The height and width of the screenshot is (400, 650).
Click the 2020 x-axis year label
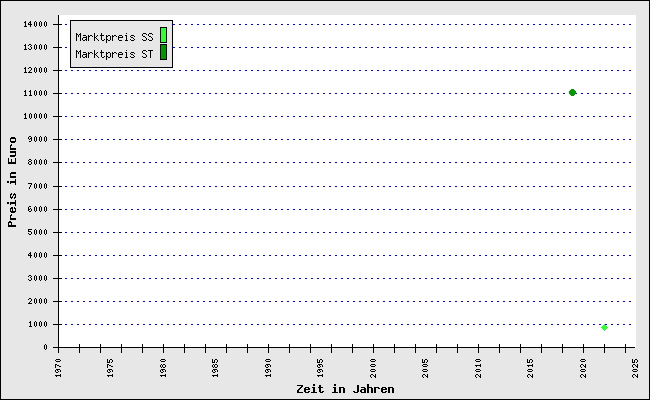coord(583,368)
